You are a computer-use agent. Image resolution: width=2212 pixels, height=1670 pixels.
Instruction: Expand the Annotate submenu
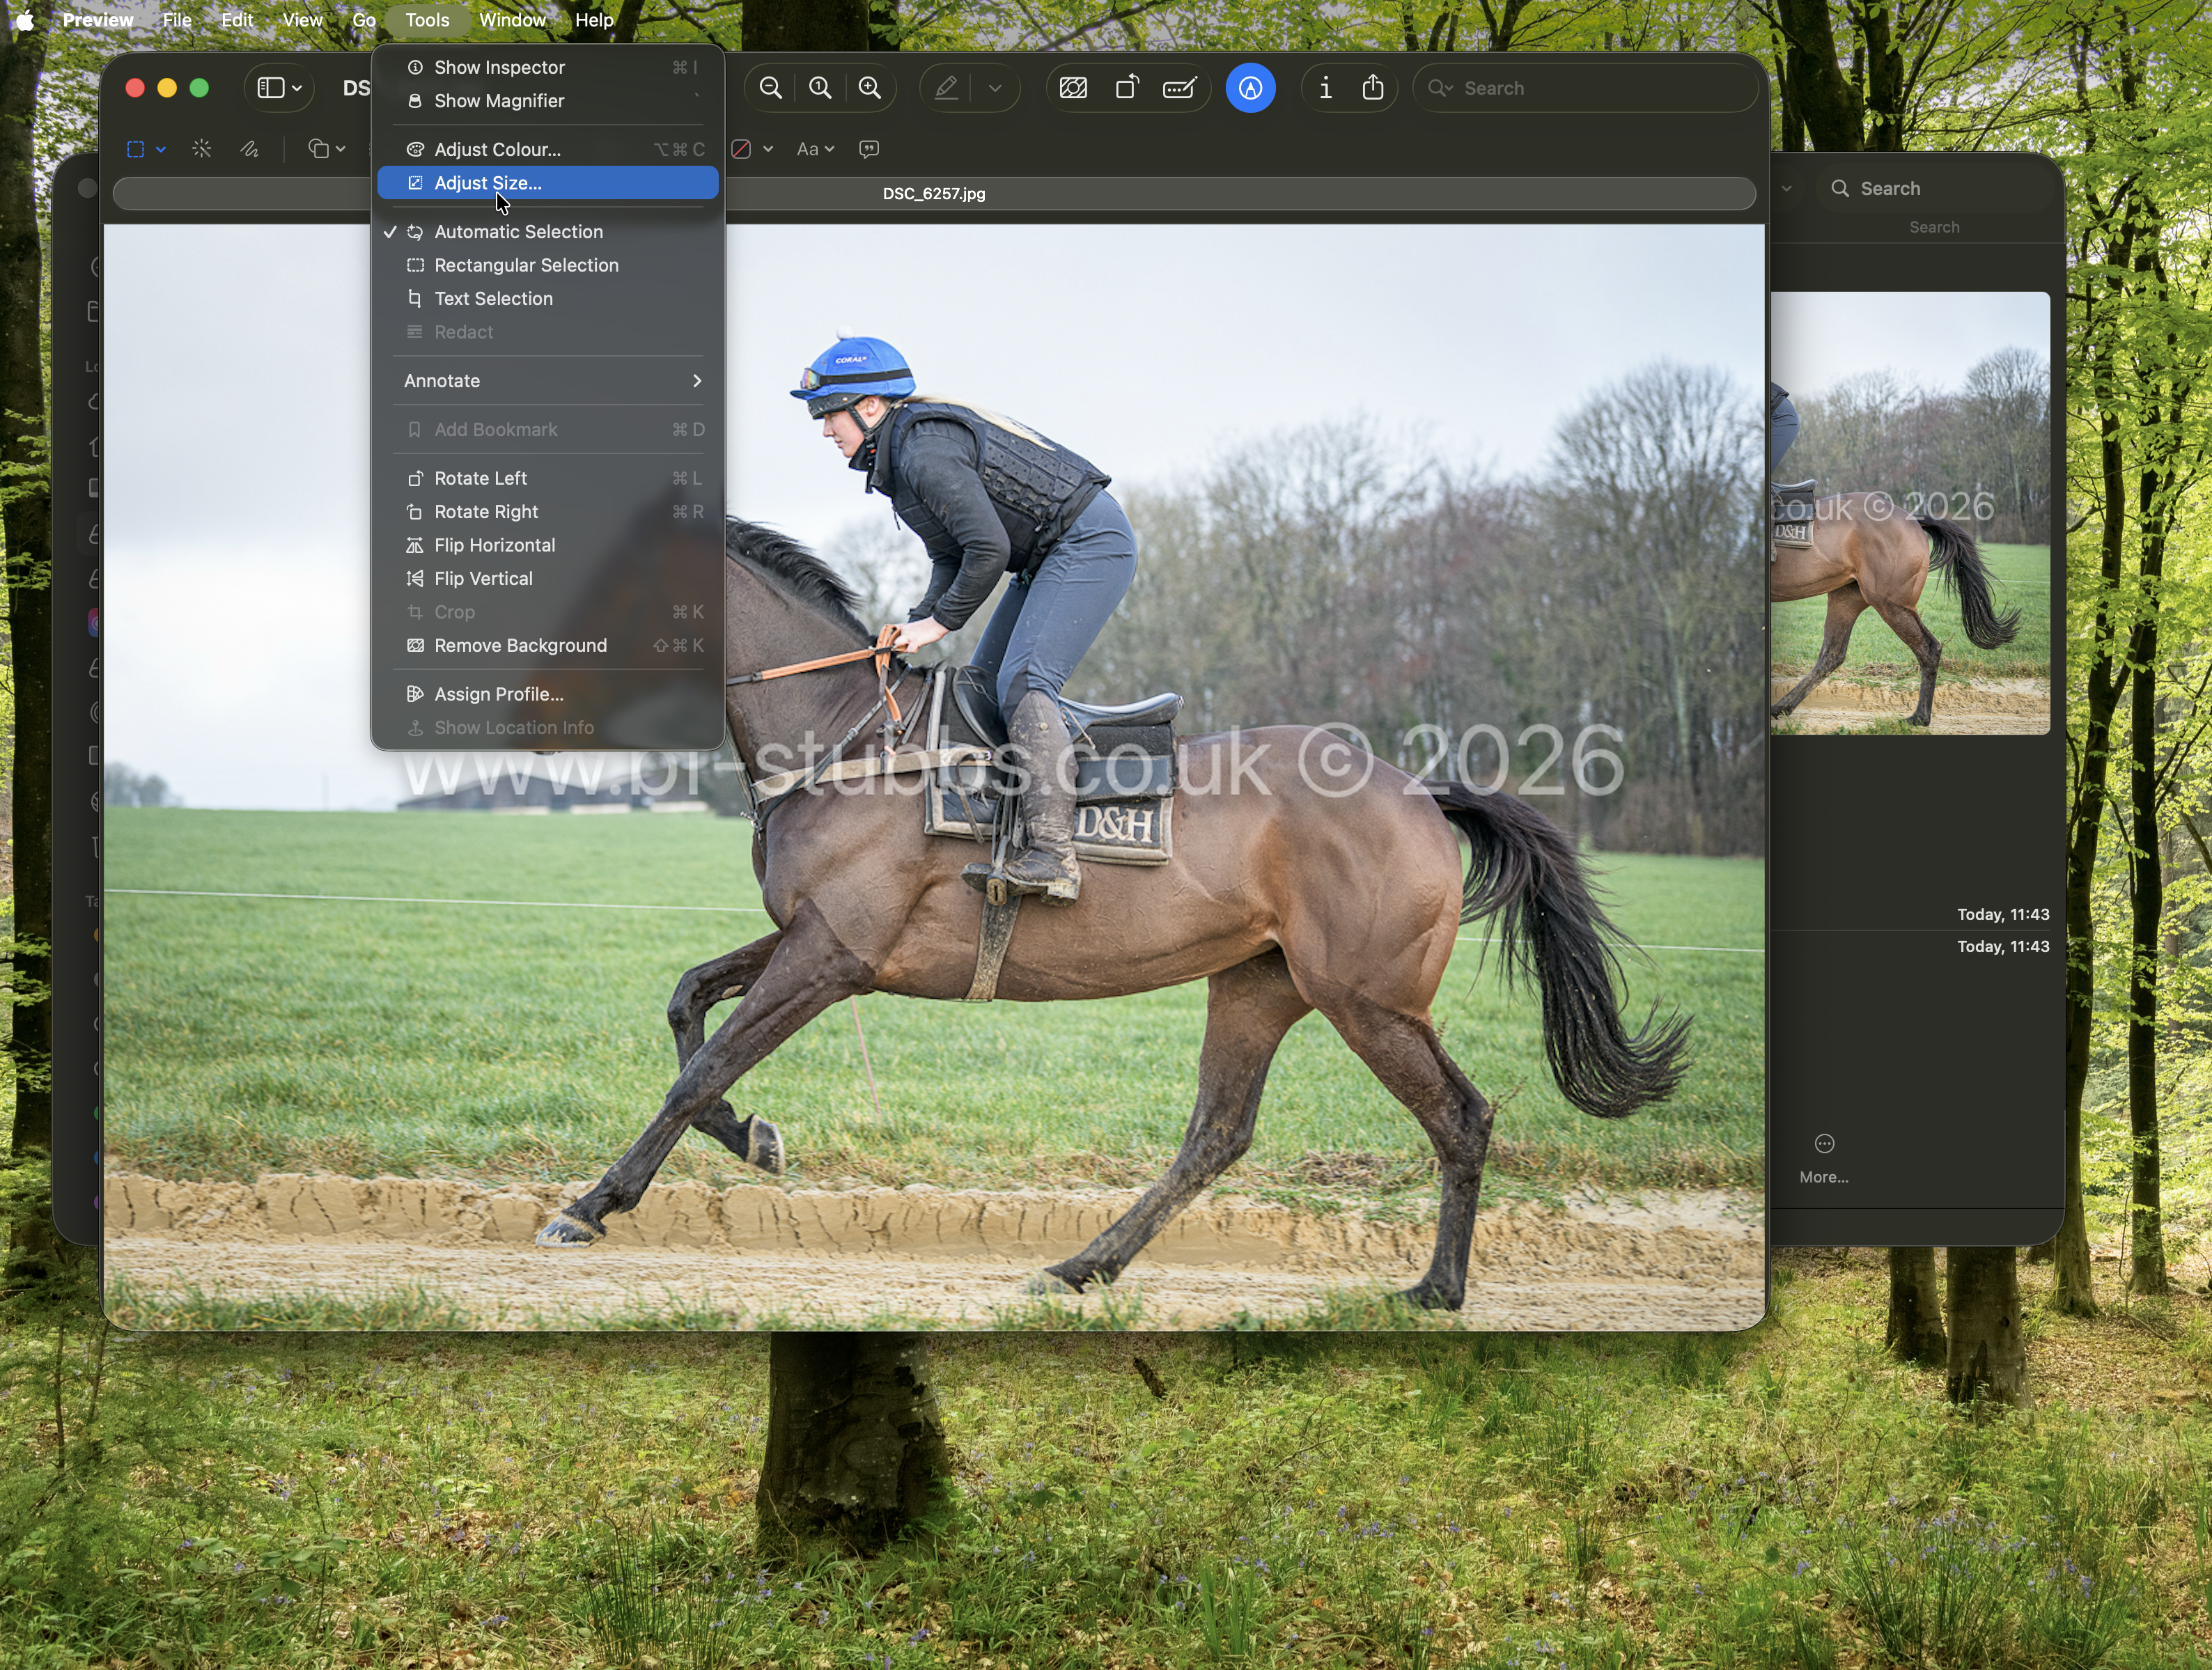click(x=548, y=381)
